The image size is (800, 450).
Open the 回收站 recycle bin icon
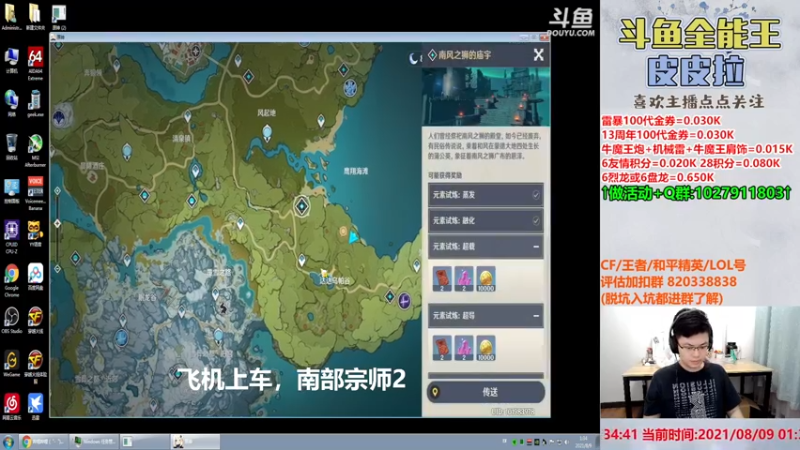11,147
